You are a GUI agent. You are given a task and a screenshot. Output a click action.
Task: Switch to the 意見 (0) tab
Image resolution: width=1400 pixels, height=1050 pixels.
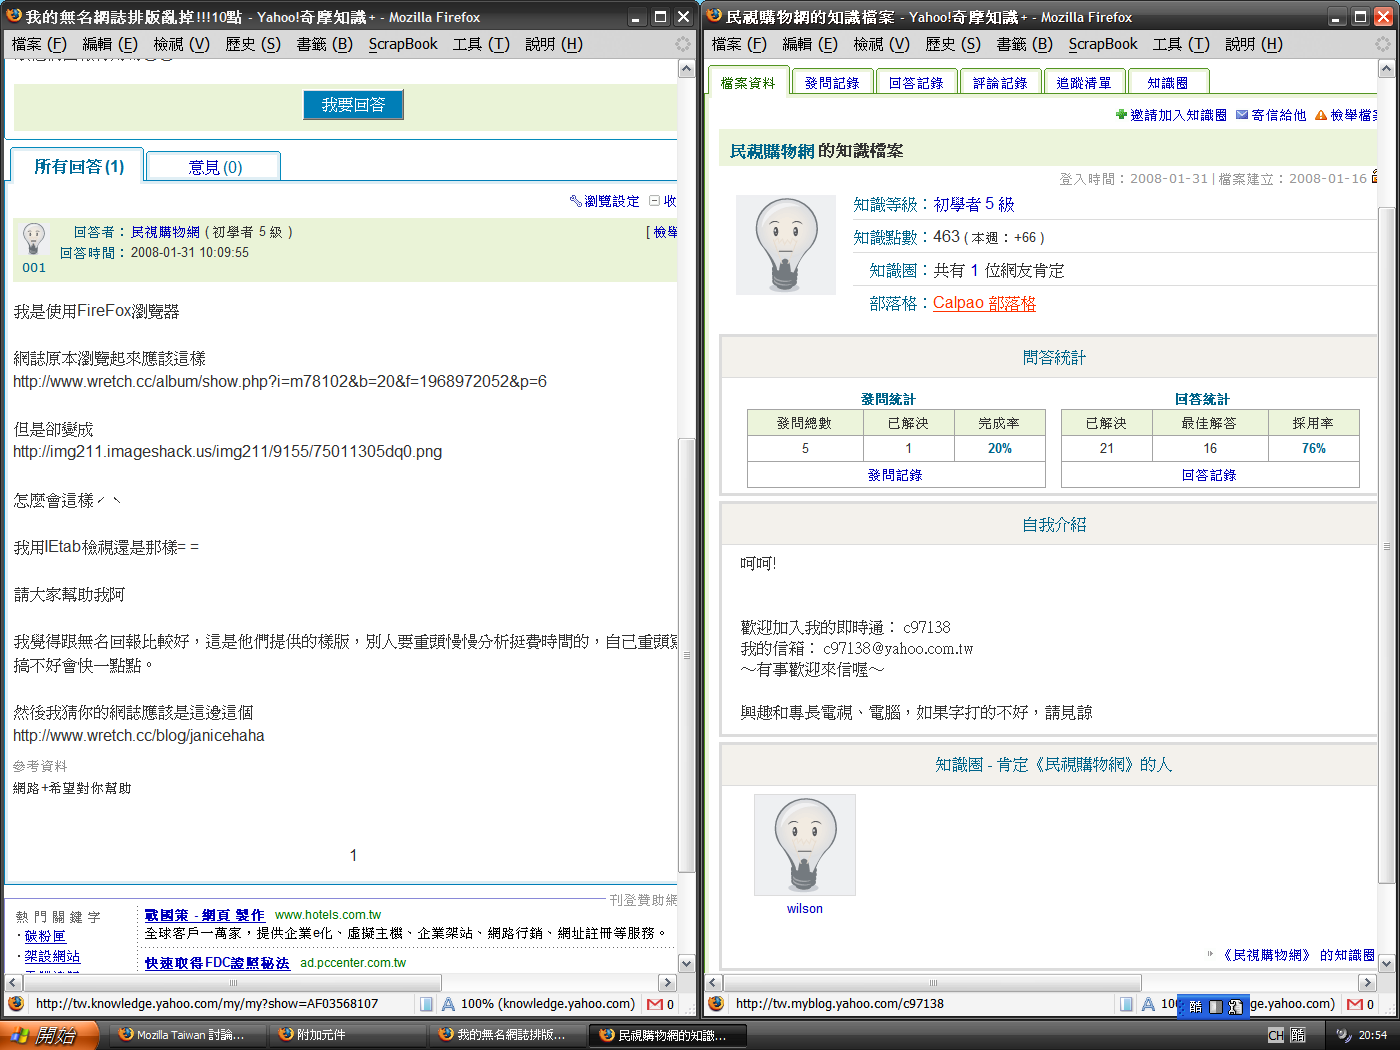pyautogui.click(x=214, y=167)
